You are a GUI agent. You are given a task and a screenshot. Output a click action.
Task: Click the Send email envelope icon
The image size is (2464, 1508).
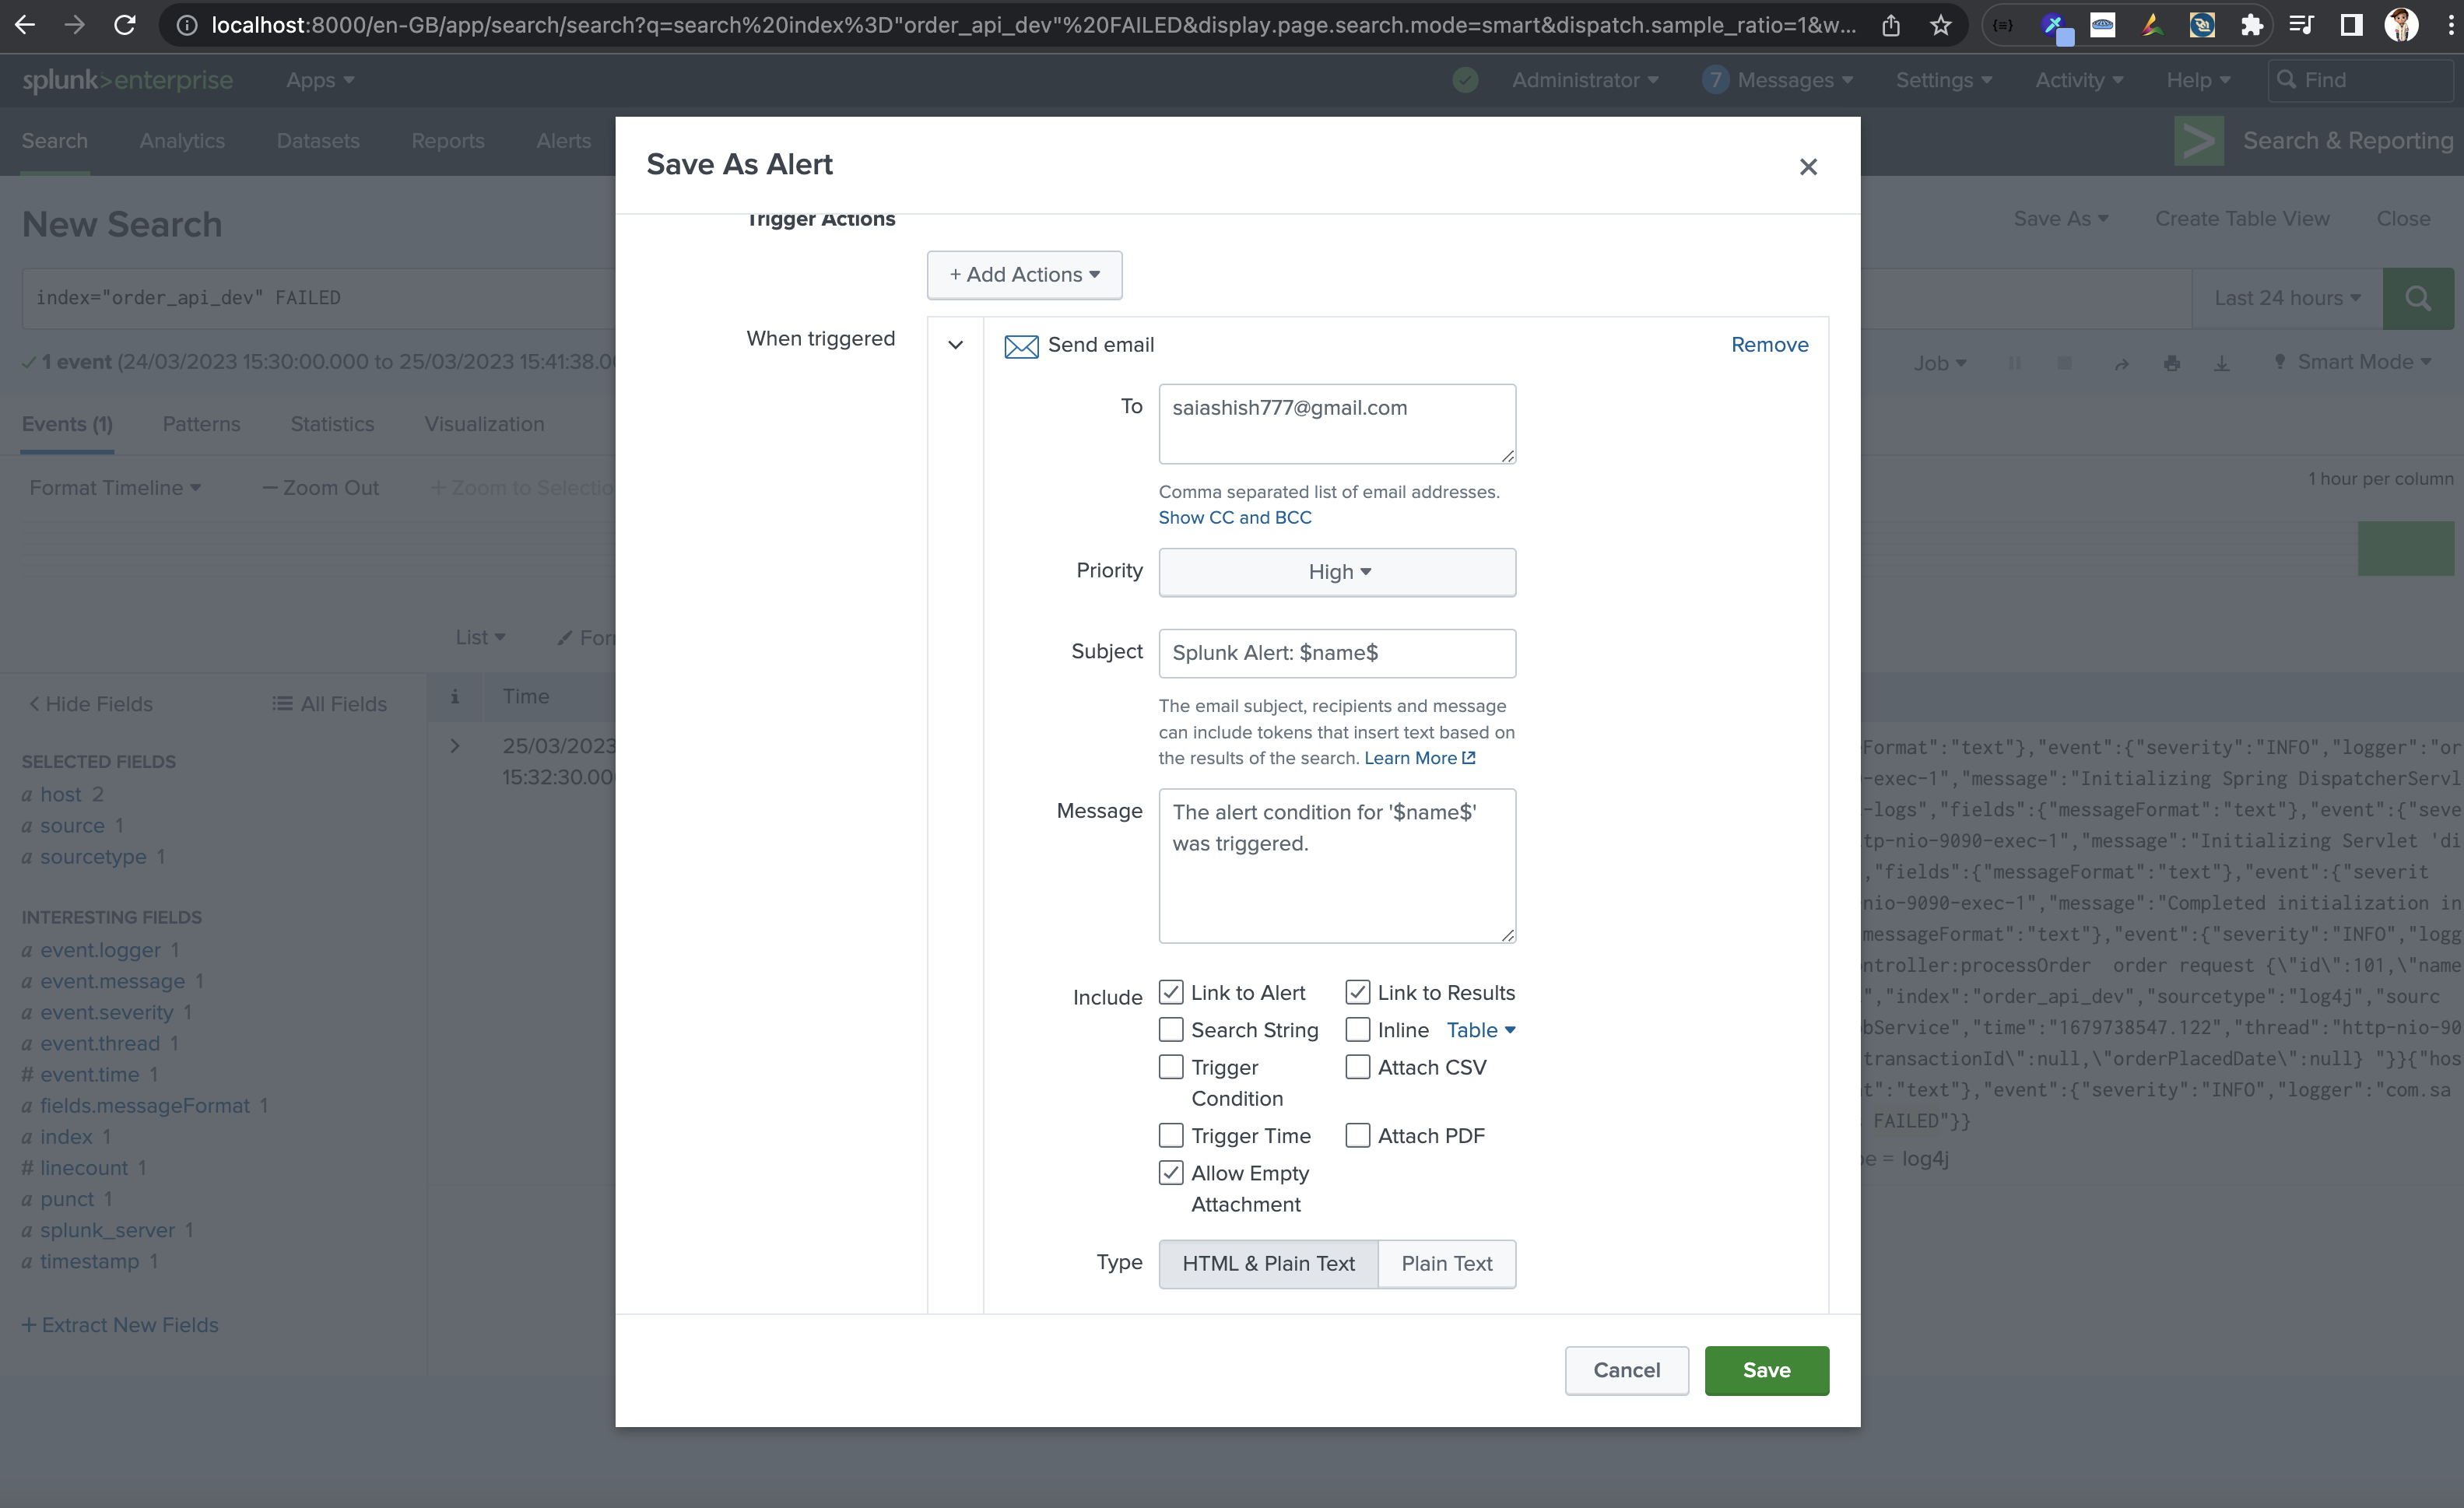(1021, 345)
